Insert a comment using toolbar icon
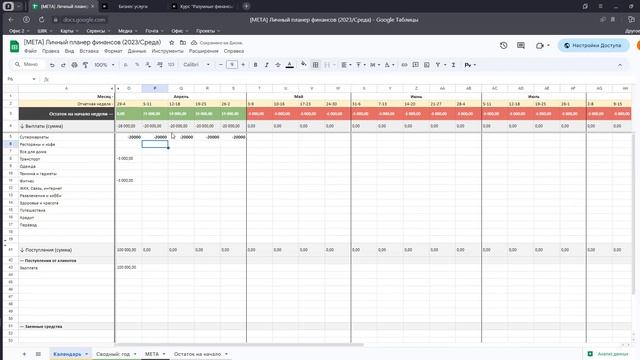The height and width of the screenshot is (360, 640). click(x=416, y=65)
